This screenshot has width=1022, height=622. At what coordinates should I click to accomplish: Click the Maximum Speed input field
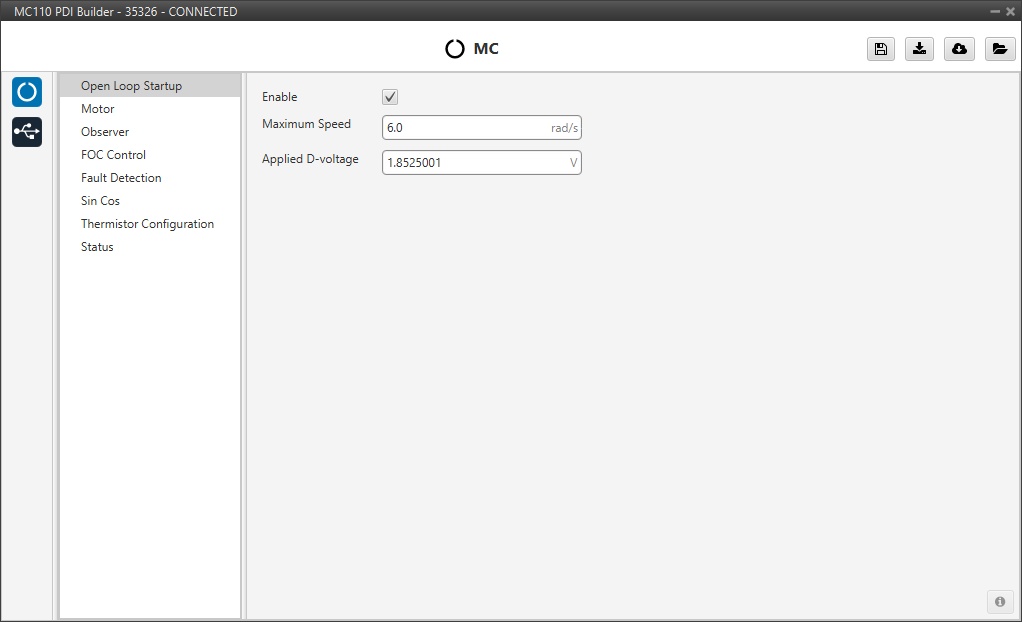(x=465, y=128)
